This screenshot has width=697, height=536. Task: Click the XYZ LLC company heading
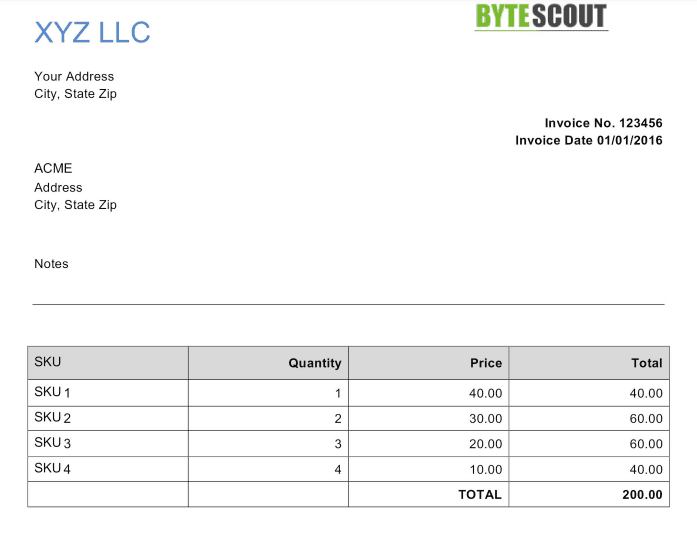click(x=92, y=33)
